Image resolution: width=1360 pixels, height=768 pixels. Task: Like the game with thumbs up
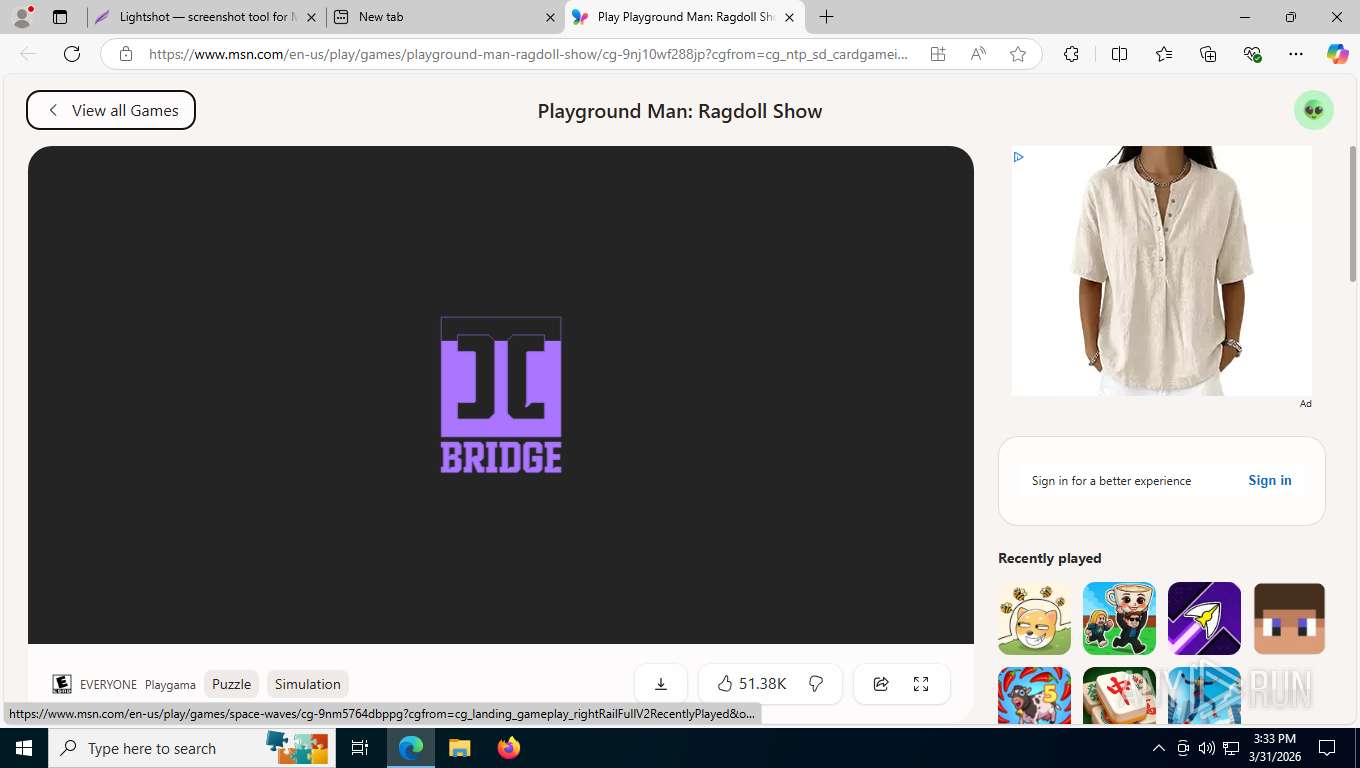click(x=751, y=684)
